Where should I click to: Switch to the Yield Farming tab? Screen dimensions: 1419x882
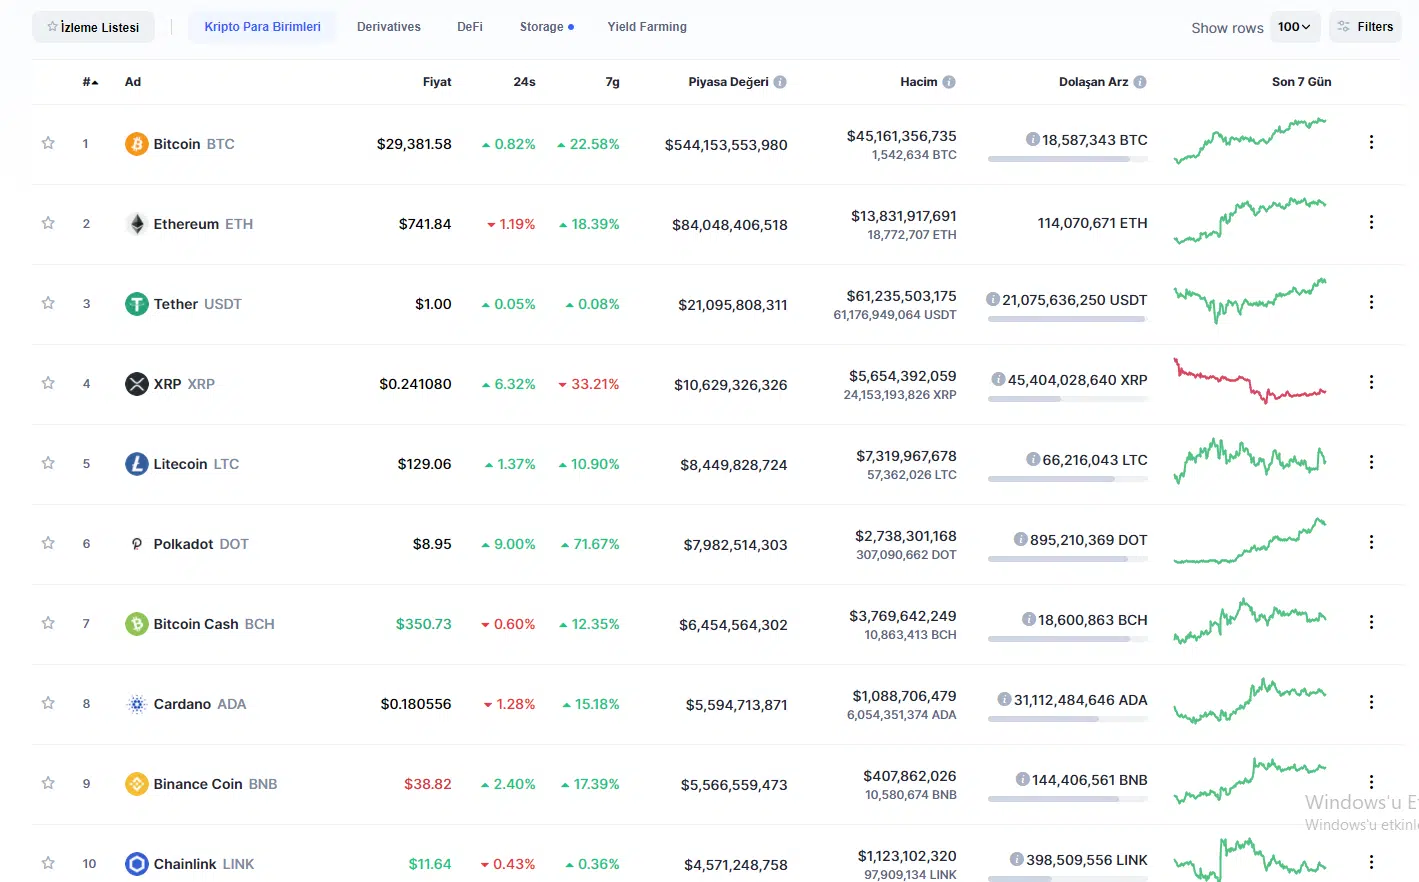tap(647, 27)
